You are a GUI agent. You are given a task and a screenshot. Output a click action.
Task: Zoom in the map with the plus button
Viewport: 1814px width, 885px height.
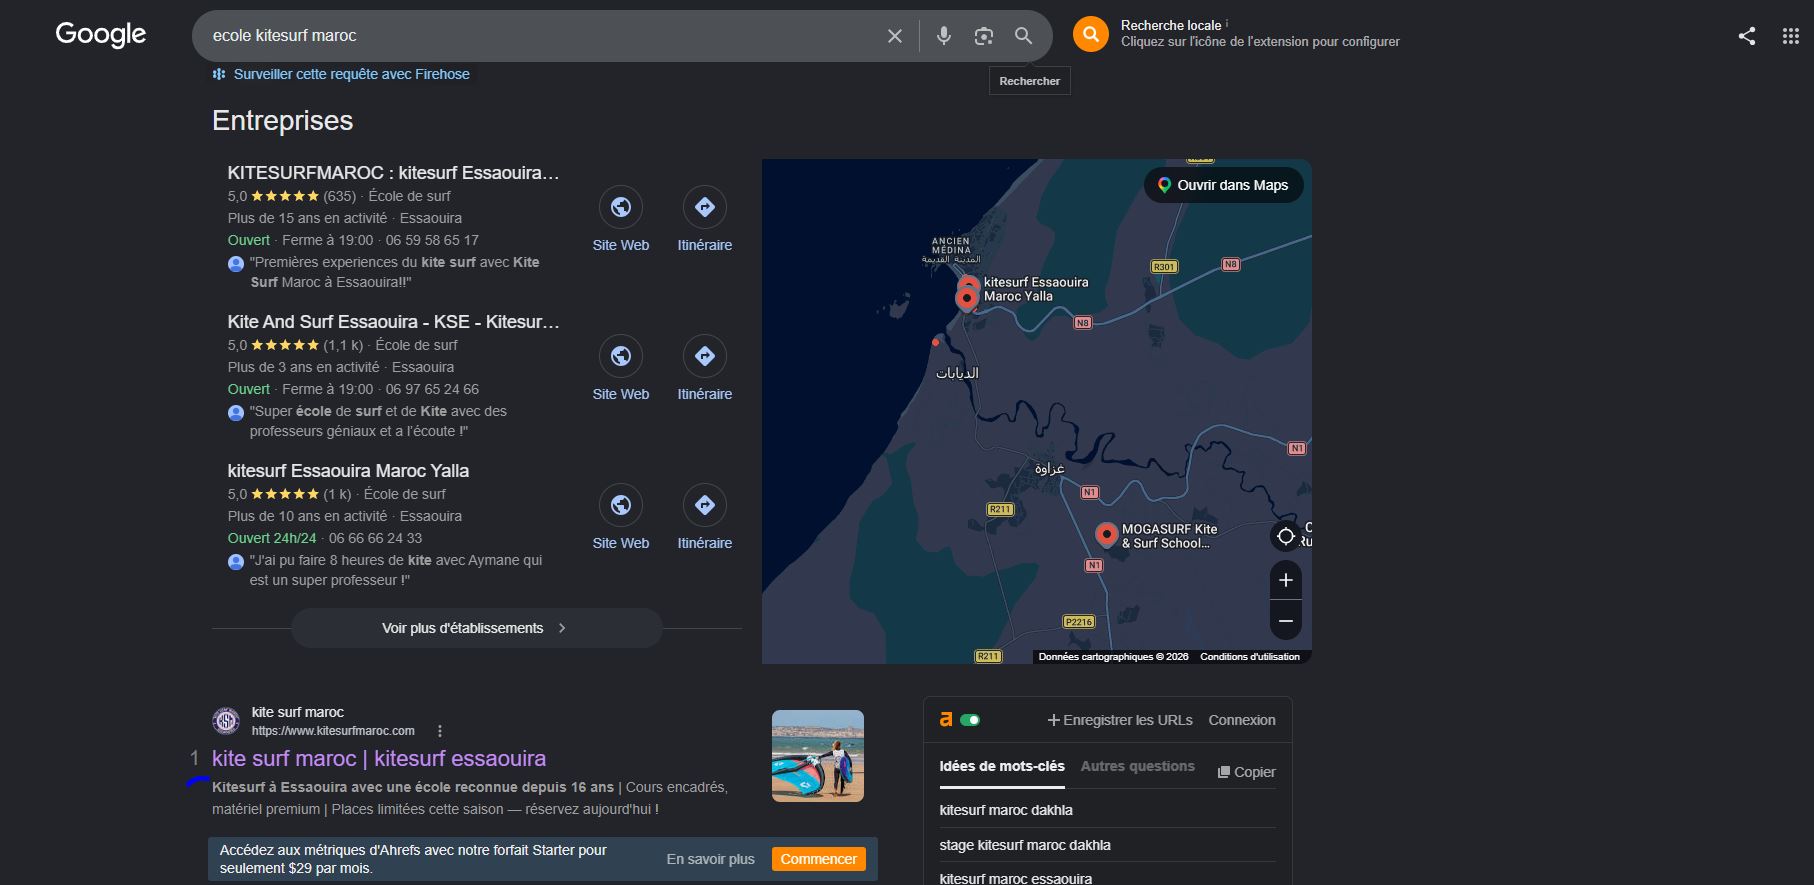1286,580
